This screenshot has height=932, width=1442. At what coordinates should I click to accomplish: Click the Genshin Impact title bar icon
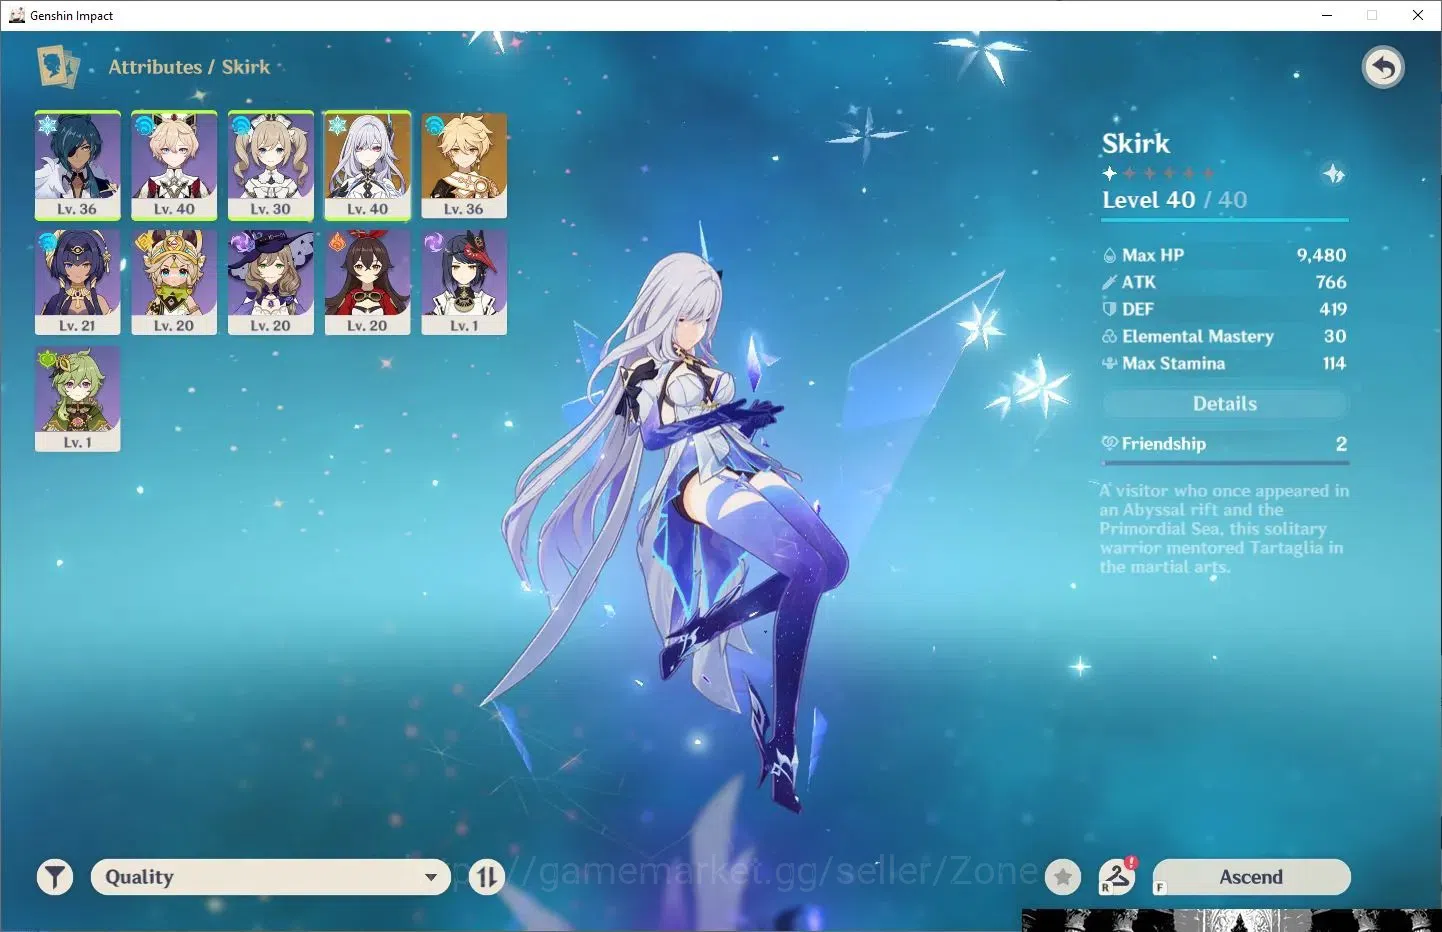tap(17, 15)
